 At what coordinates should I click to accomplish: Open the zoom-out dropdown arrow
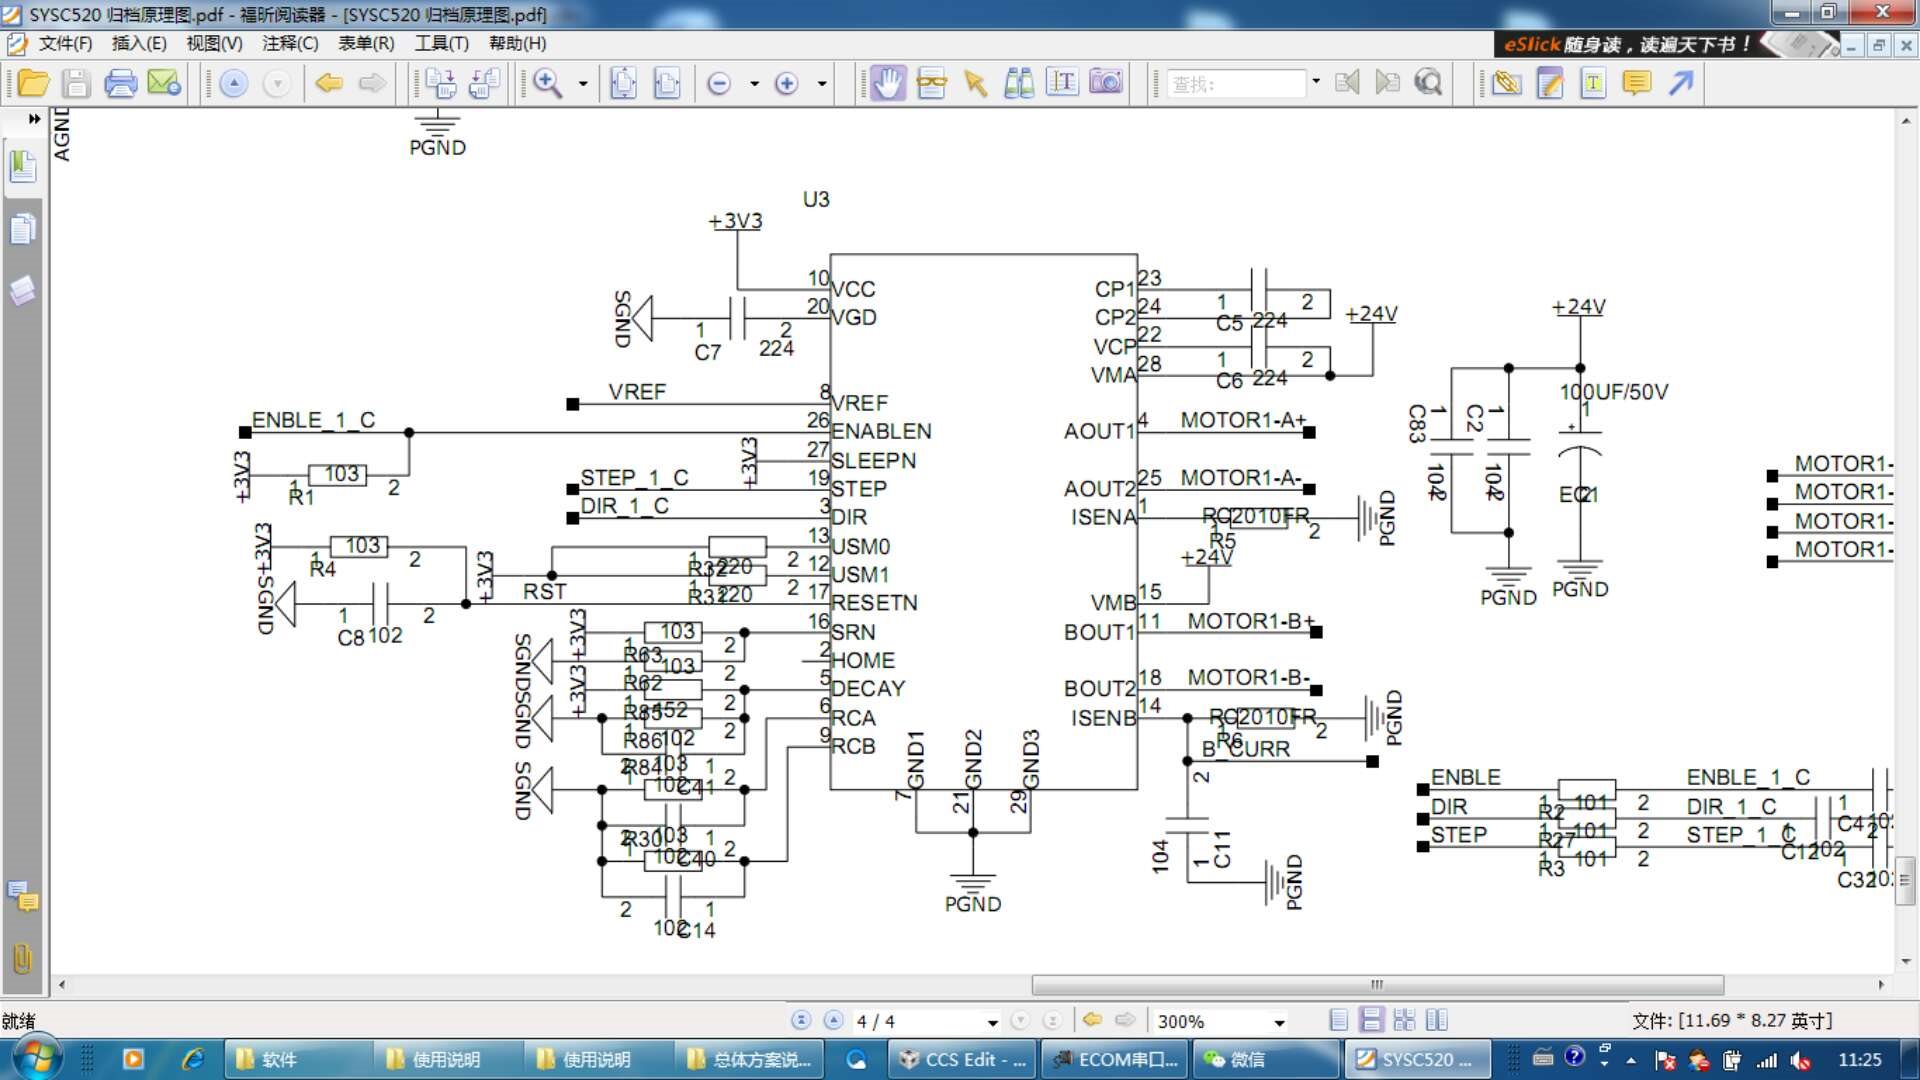753,84
